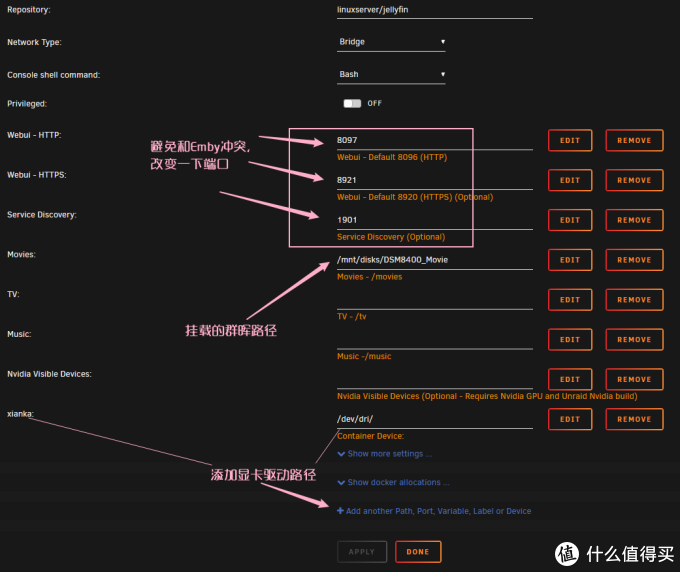Edit the Service Discovery setting
The width and height of the screenshot is (680, 572).
pyautogui.click(x=570, y=220)
